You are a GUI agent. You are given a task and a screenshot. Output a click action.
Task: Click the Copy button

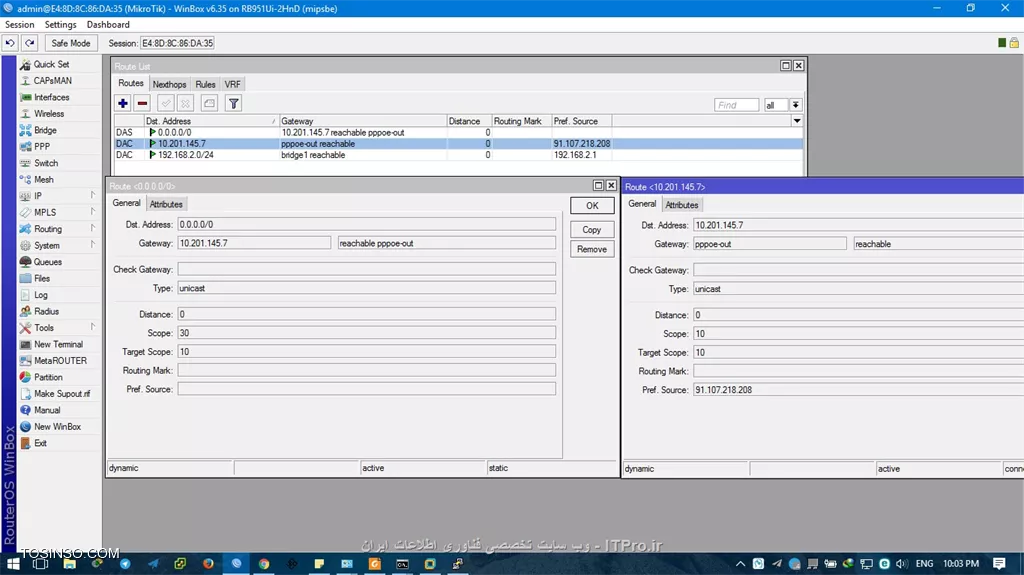click(592, 229)
